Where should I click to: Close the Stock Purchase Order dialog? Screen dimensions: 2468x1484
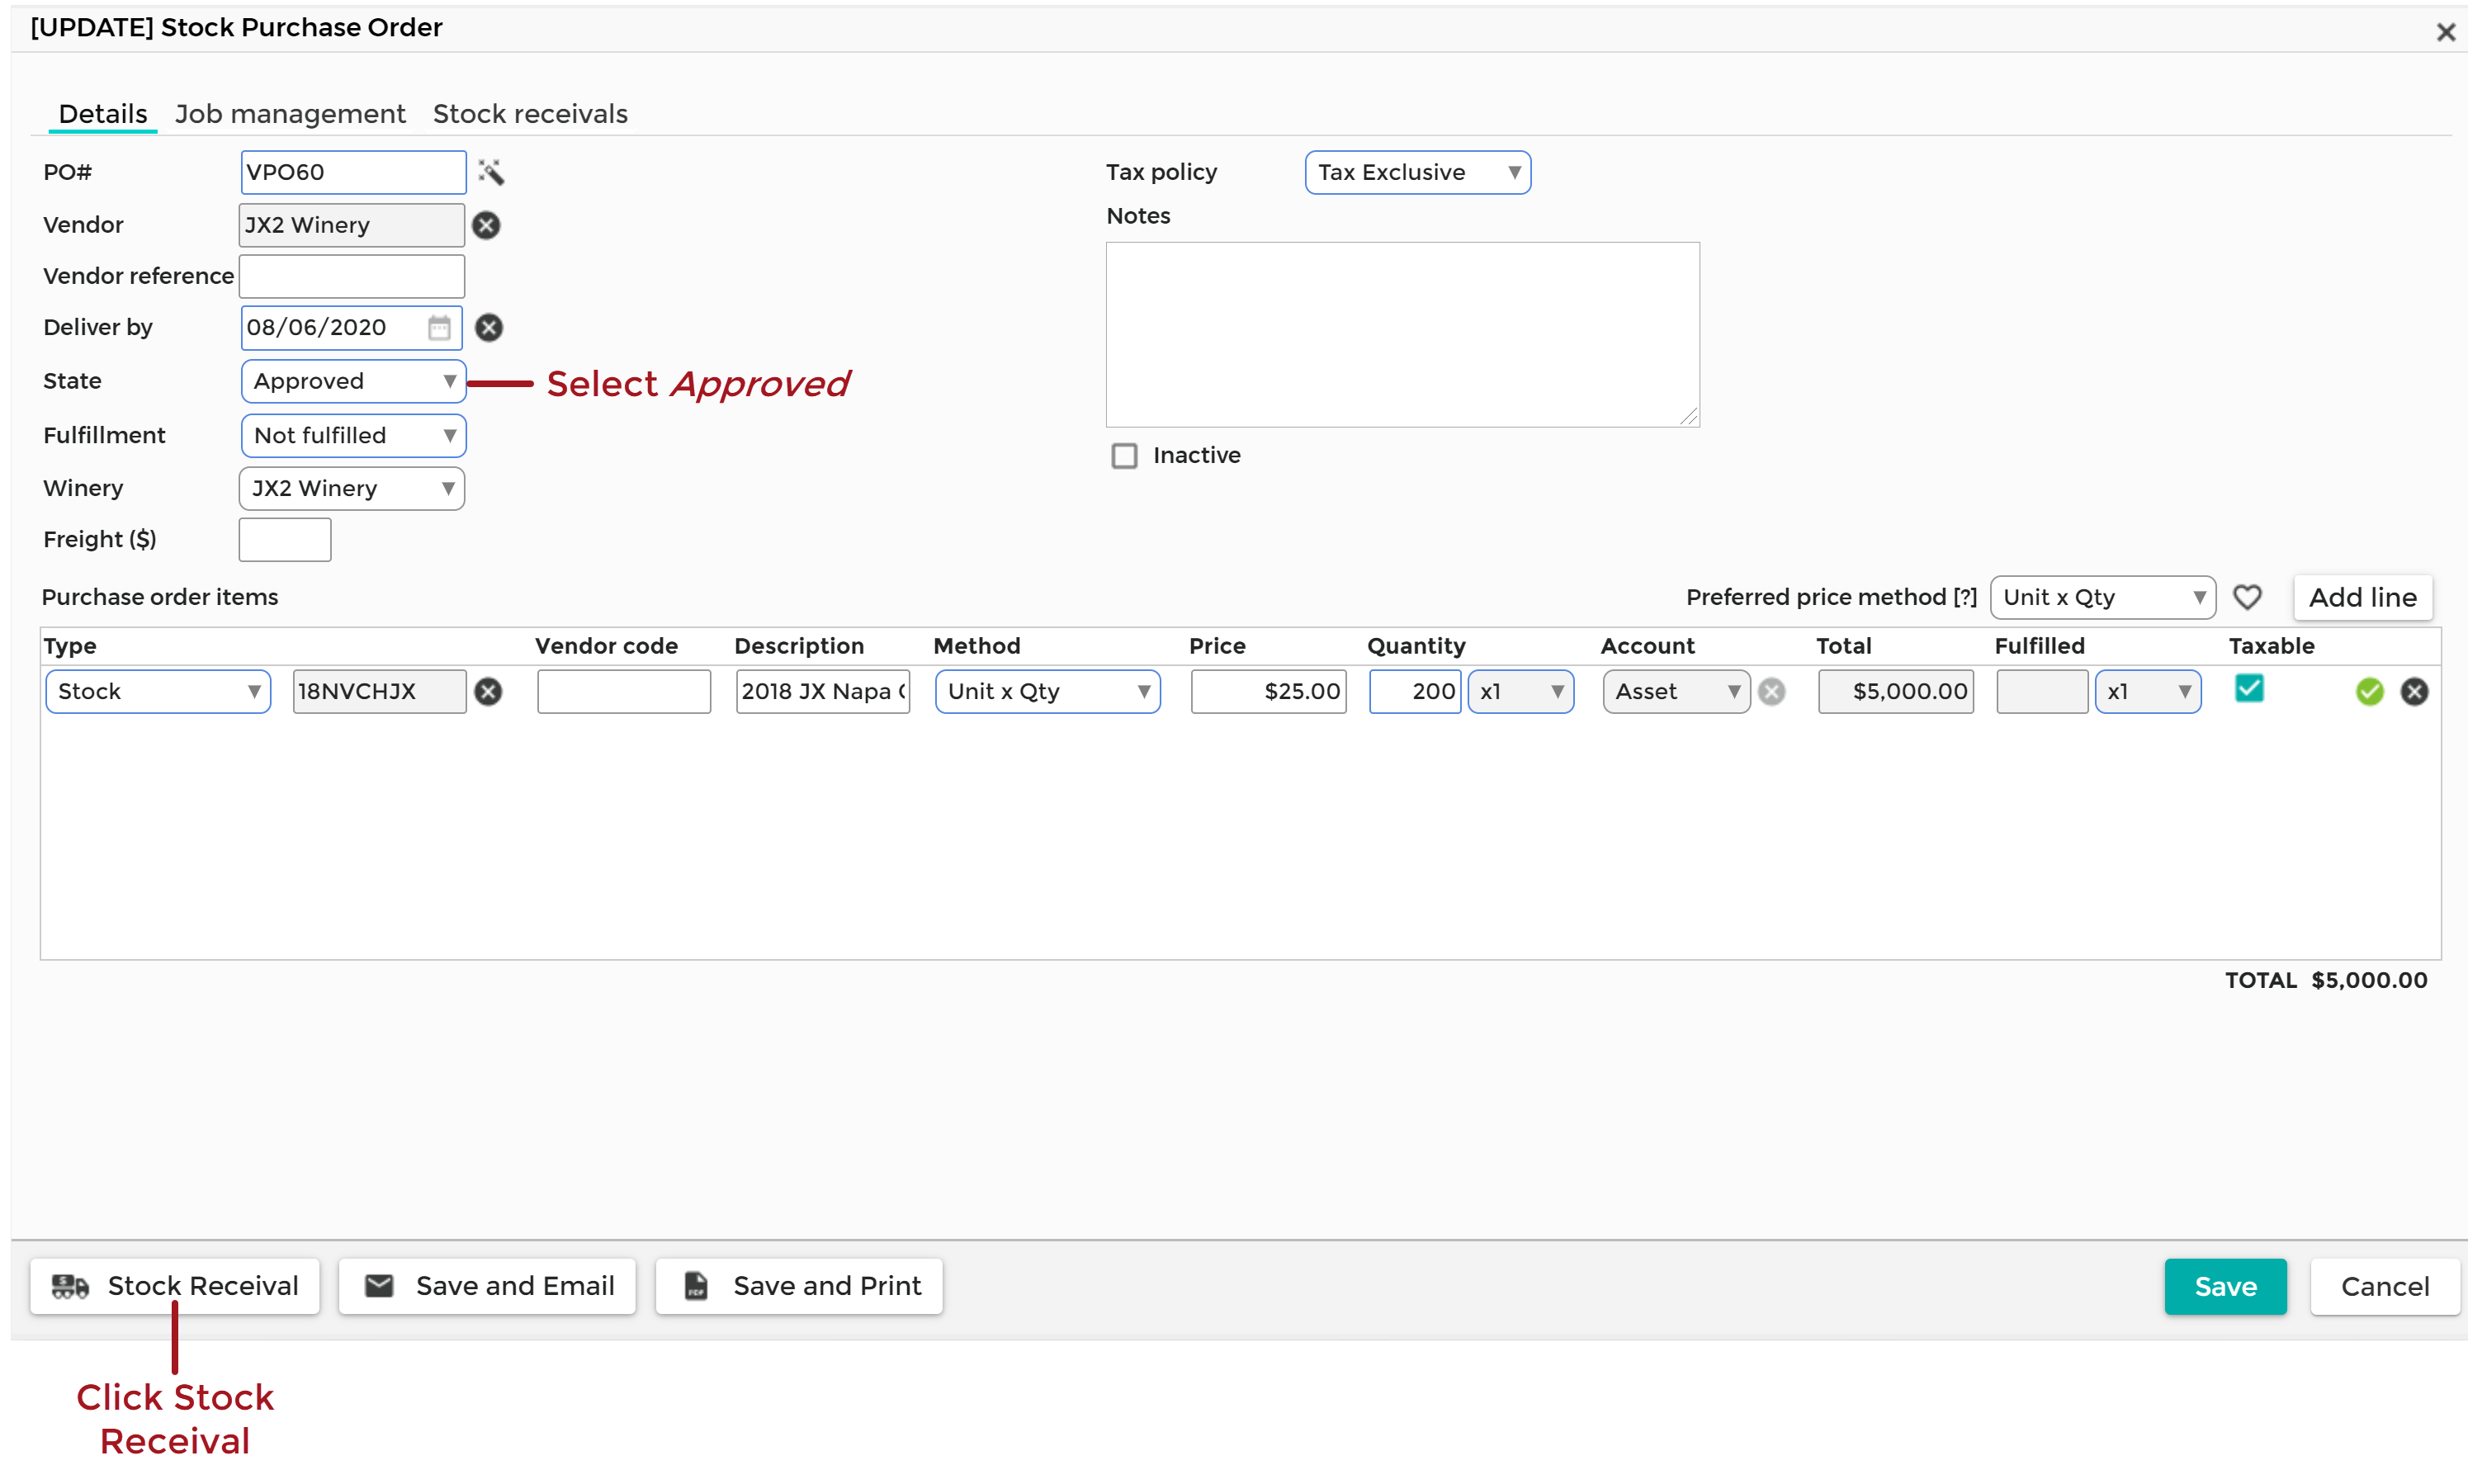coord(2445,32)
